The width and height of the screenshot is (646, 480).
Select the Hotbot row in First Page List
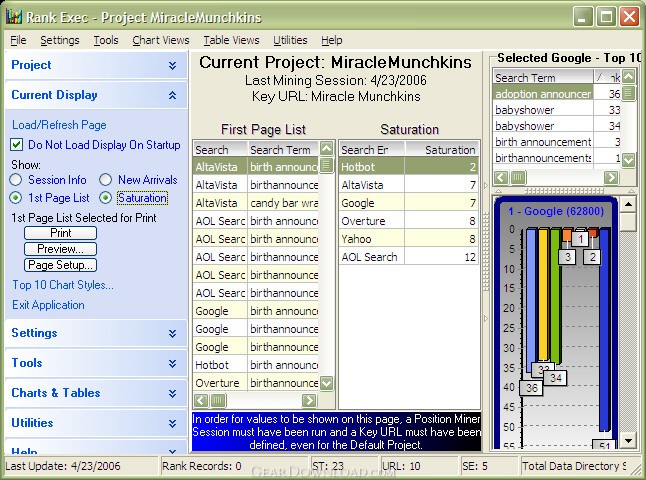point(255,365)
